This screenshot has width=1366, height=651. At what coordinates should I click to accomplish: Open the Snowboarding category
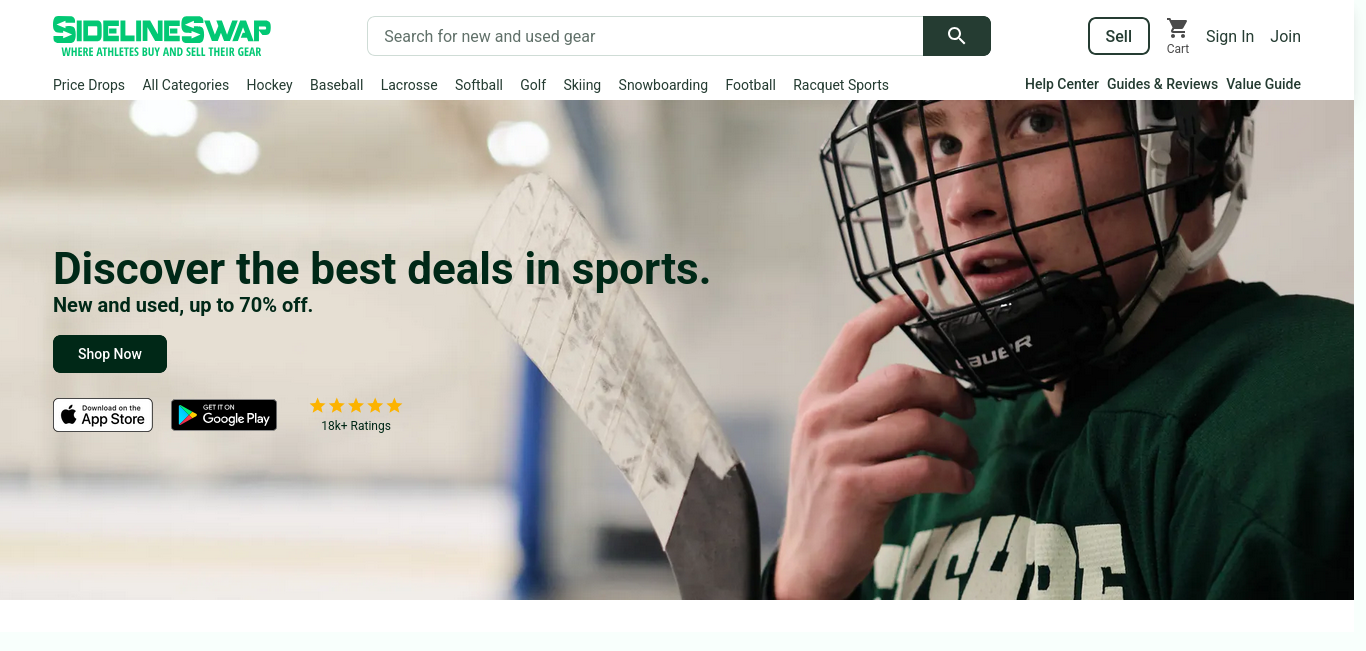coord(663,85)
